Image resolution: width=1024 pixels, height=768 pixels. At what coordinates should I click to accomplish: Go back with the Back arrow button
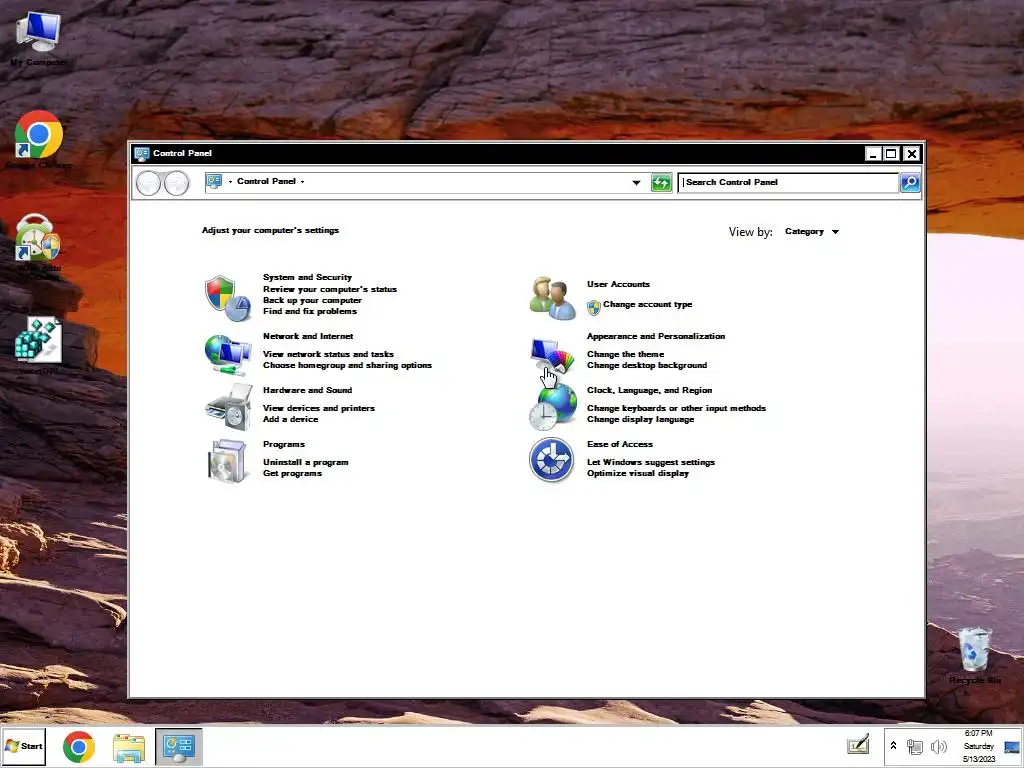point(148,183)
